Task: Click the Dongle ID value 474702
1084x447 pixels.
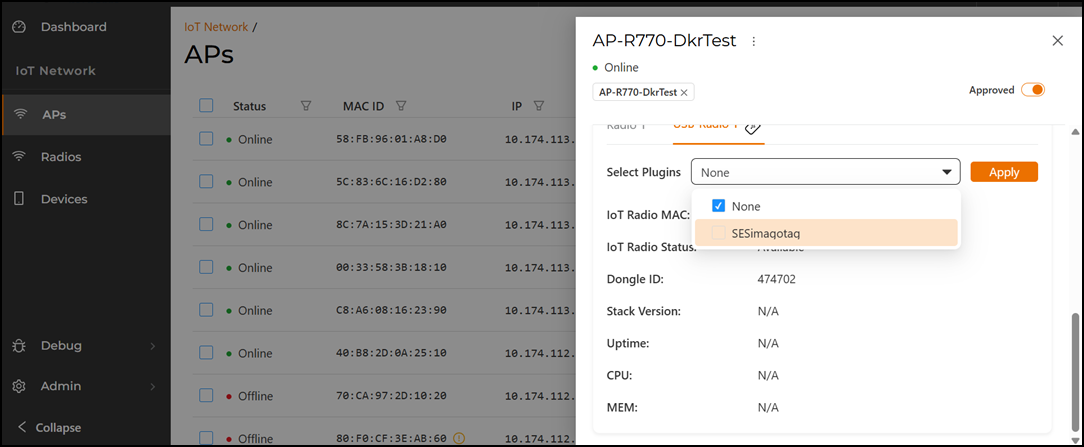Action: point(777,279)
